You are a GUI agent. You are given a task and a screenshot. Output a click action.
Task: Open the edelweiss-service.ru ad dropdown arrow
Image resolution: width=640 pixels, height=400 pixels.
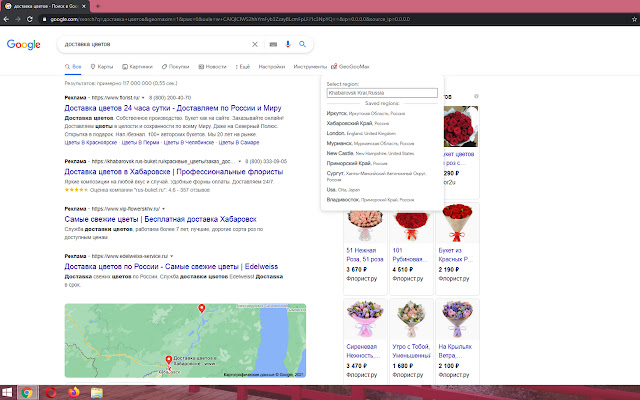pyautogui.click(x=171, y=256)
